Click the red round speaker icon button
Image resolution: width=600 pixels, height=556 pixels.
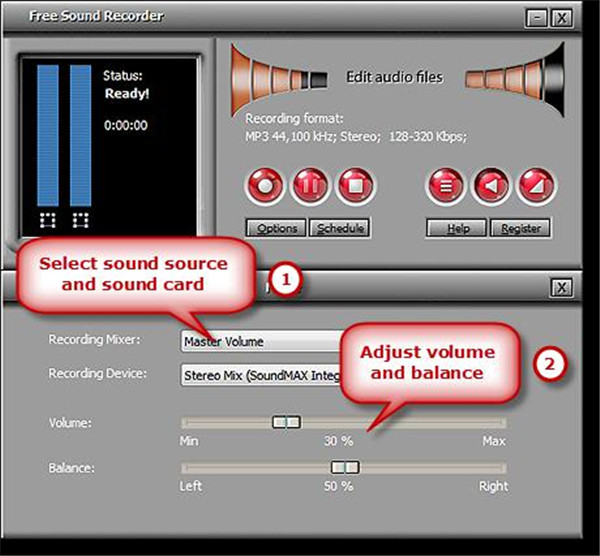pyautogui.click(x=491, y=186)
